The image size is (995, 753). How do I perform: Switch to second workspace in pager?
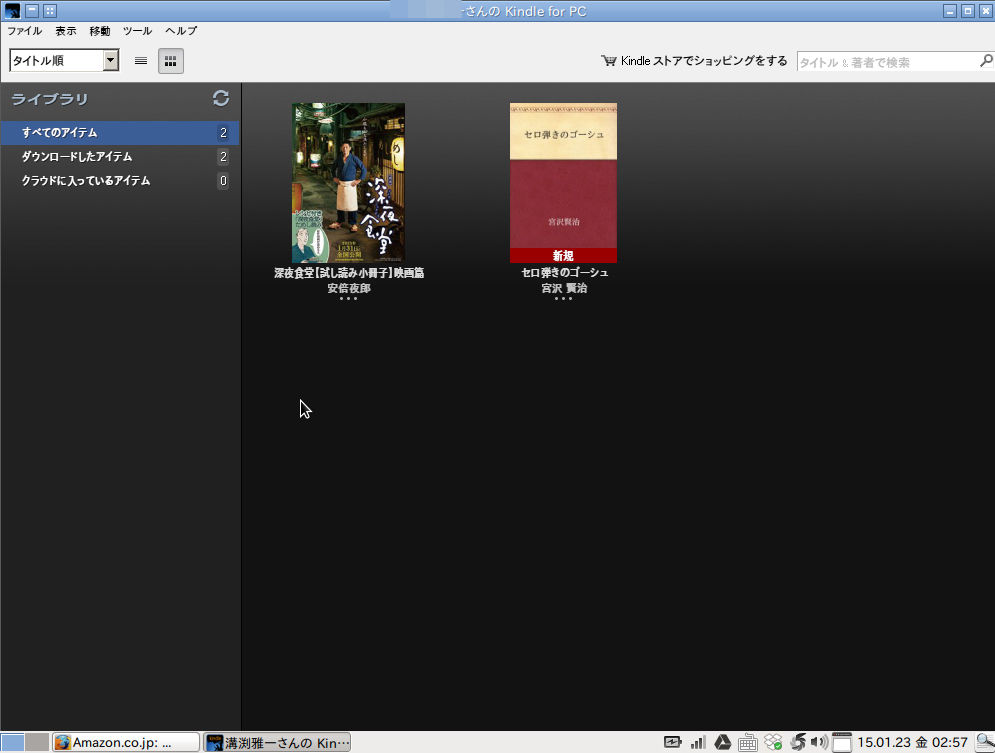37,742
